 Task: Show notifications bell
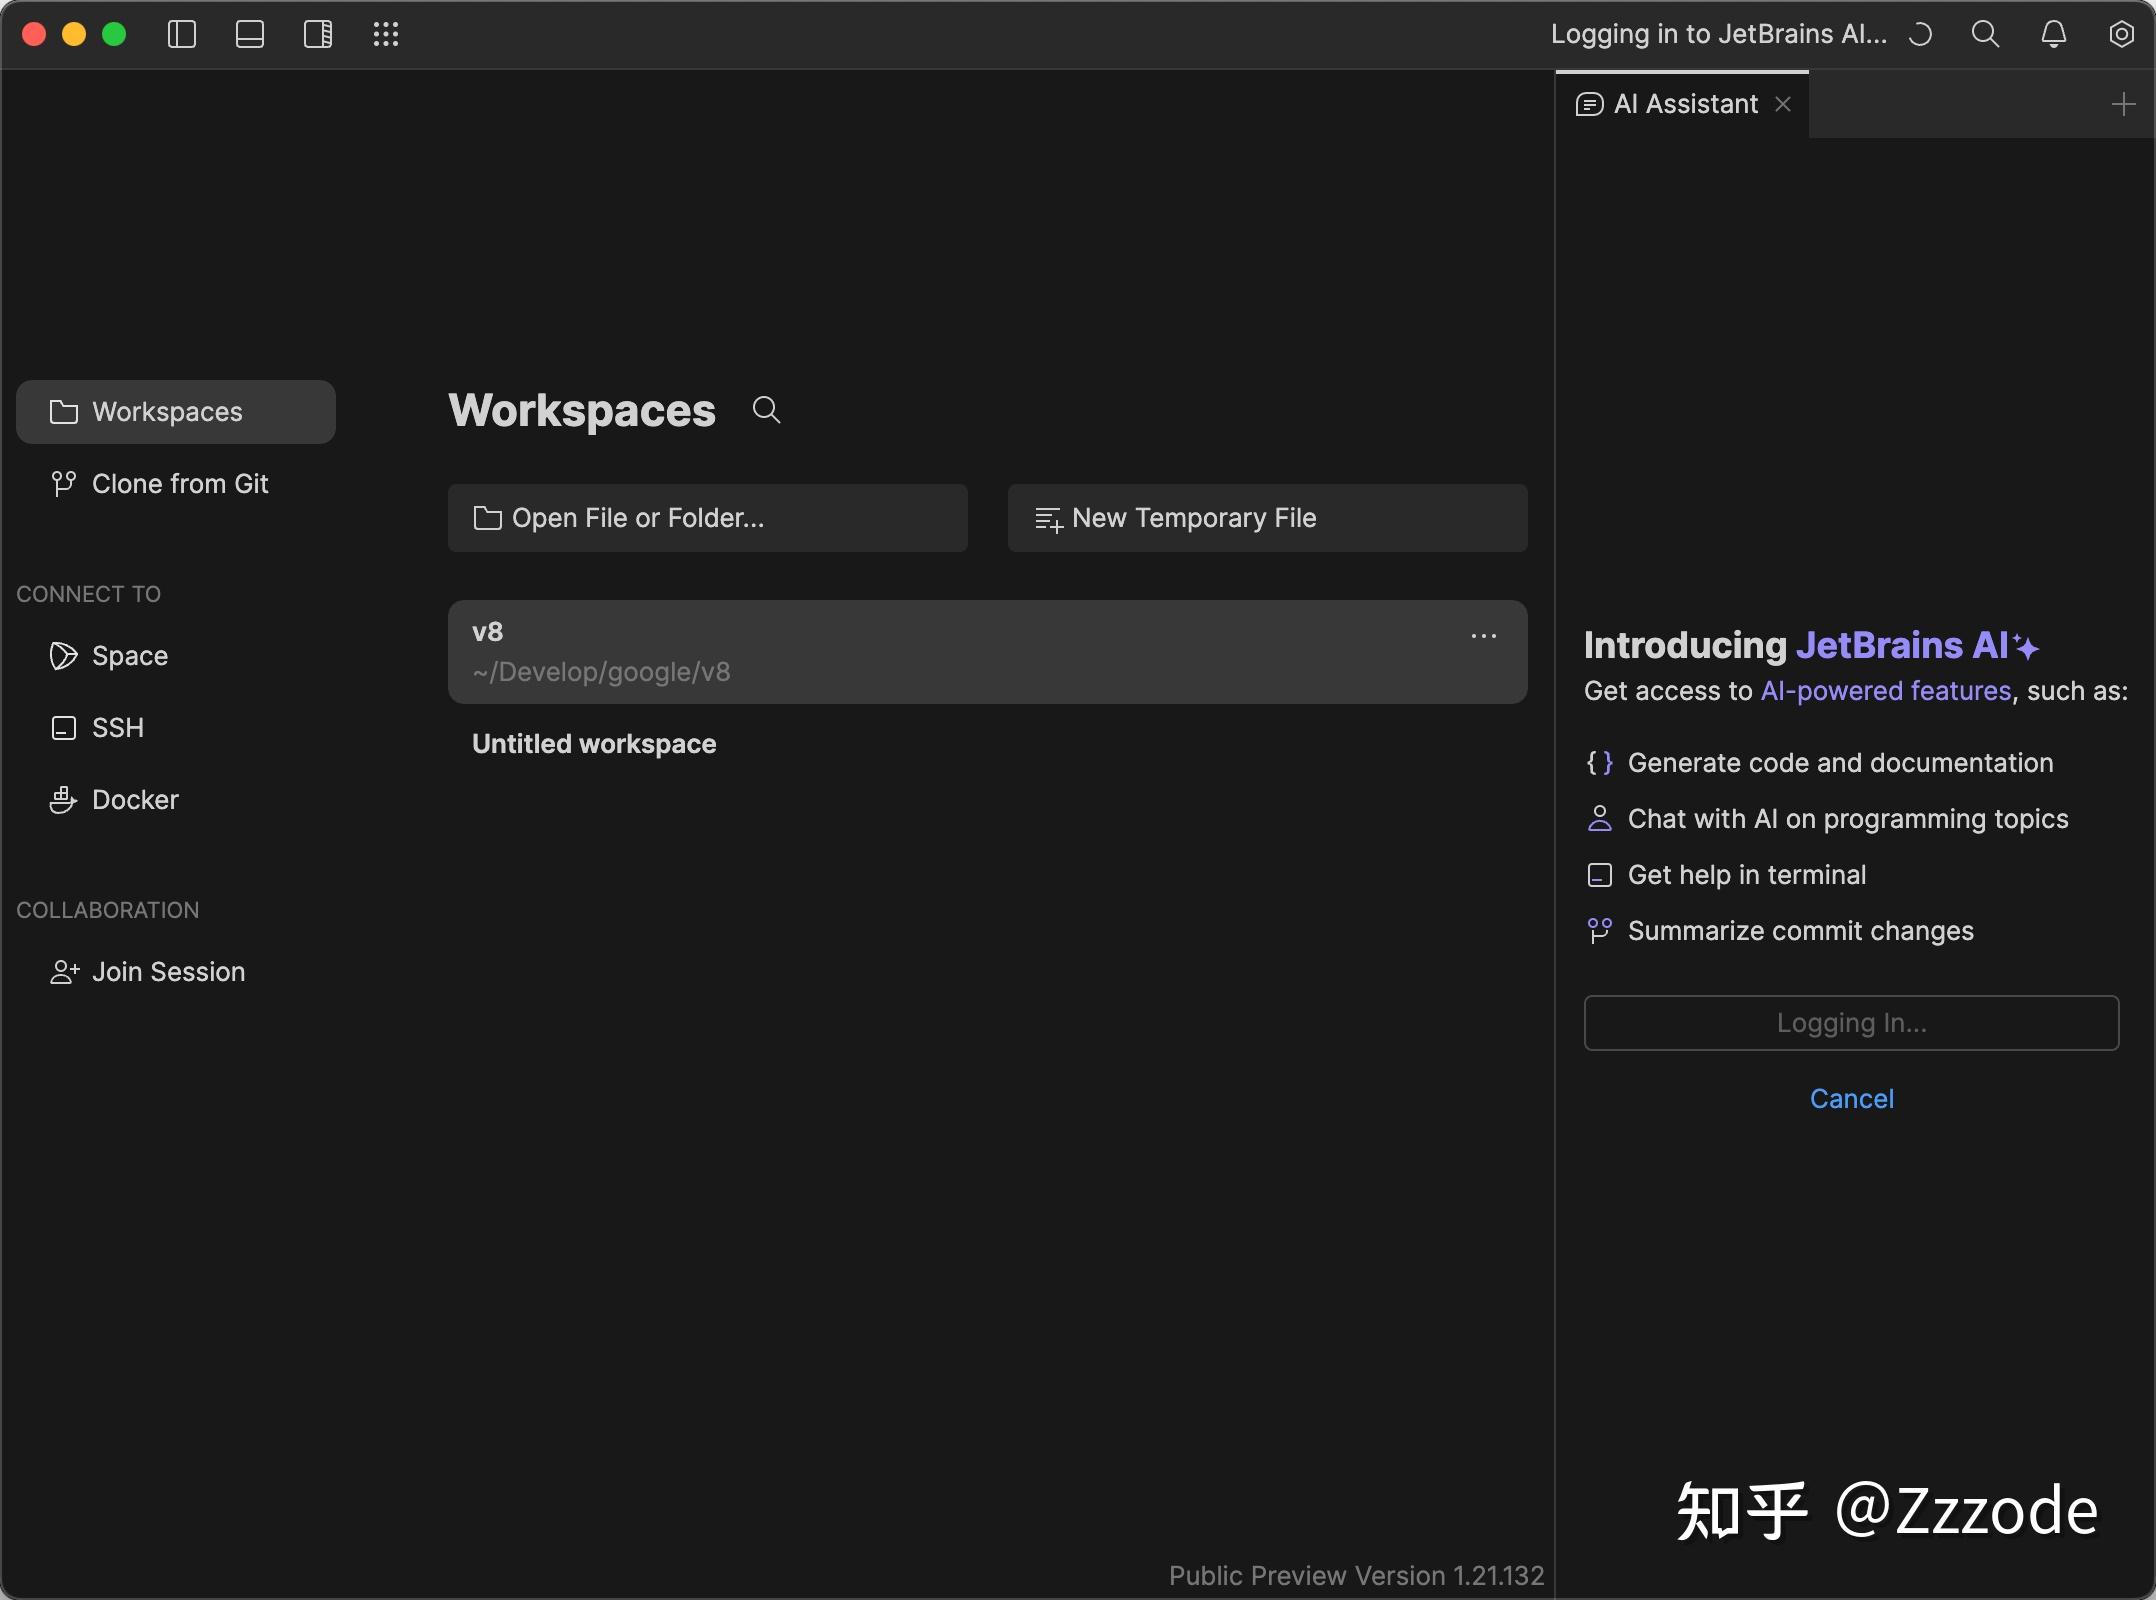pos(2052,33)
